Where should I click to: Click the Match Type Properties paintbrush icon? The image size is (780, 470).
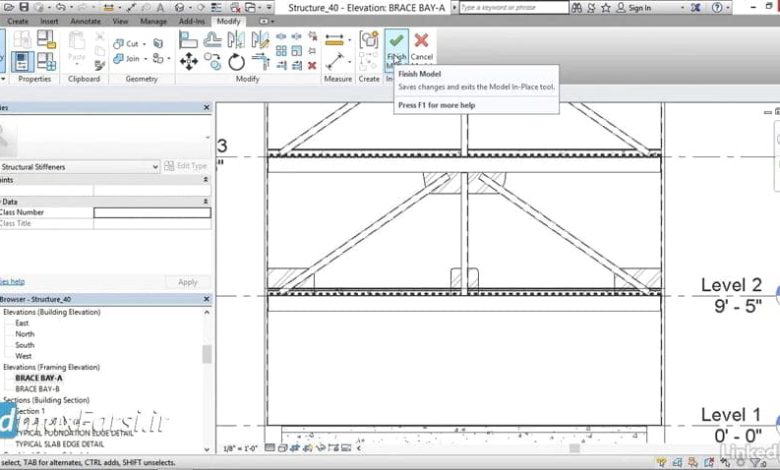[x=99, y=65]
